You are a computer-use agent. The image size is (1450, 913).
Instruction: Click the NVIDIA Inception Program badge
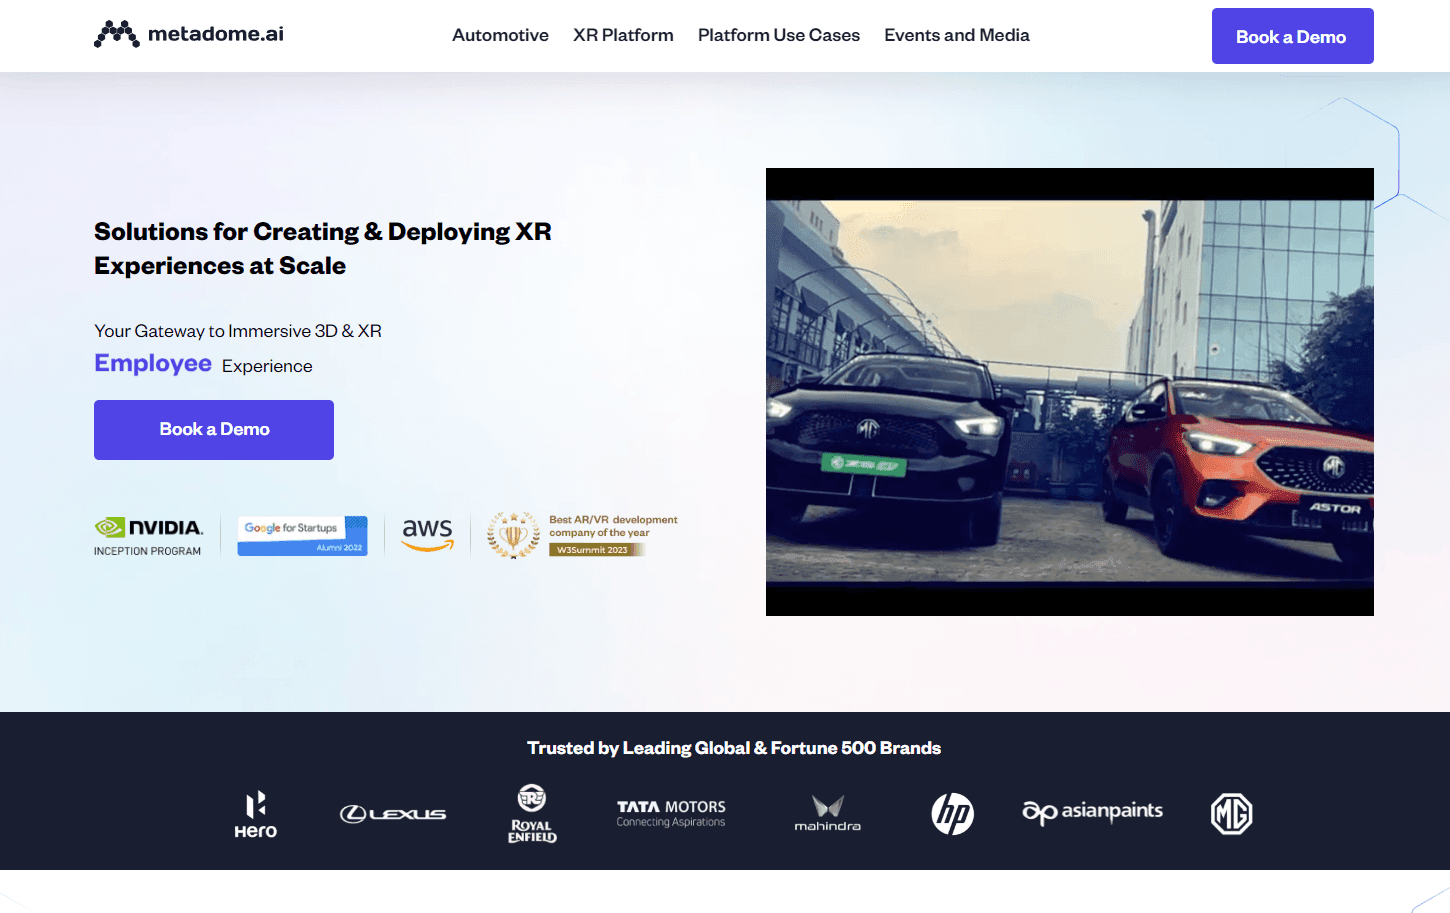(x=149, y=536)
